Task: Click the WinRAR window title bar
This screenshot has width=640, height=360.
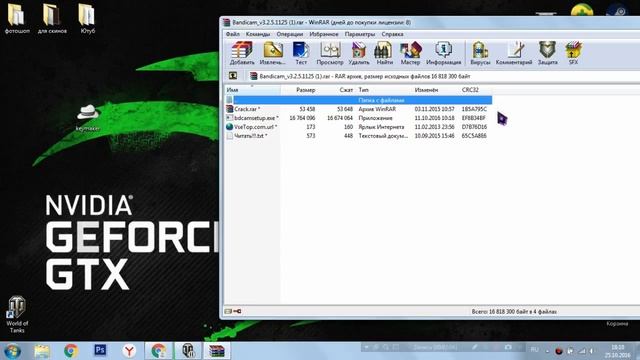Action: 430,22
